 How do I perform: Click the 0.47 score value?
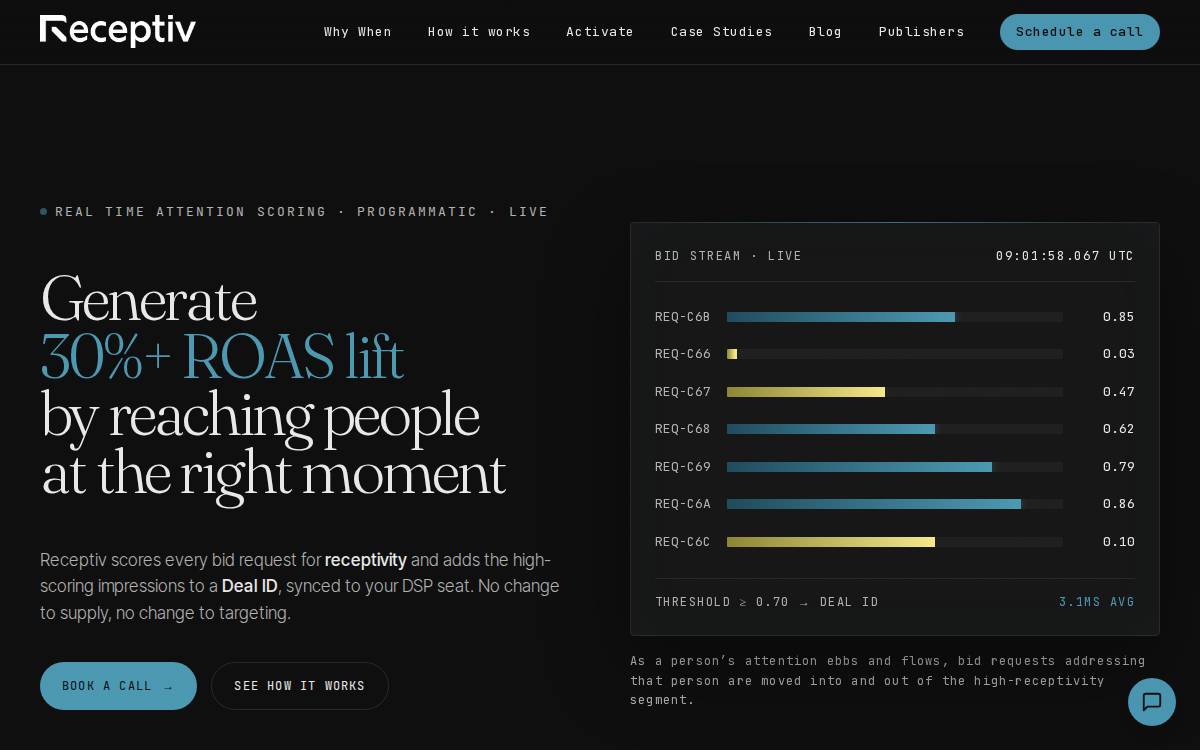click(1119, 392)
